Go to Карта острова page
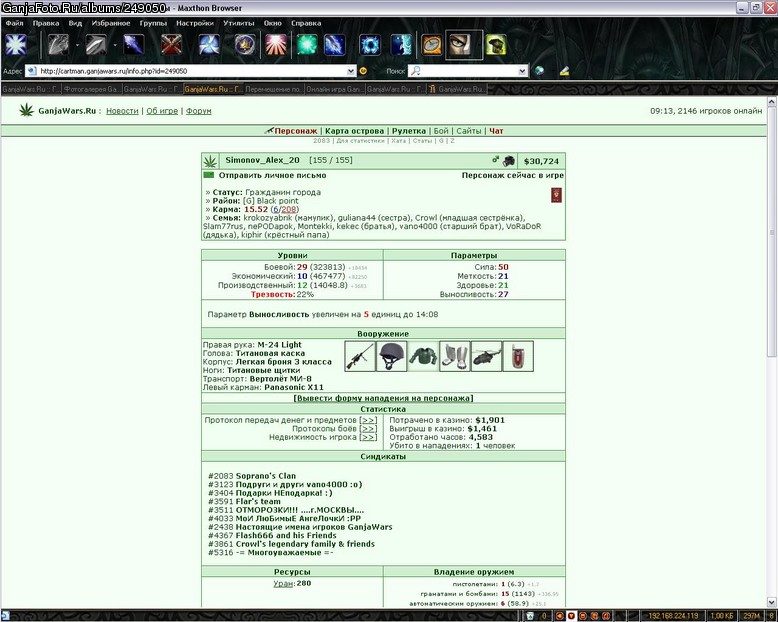 point(354,131)
